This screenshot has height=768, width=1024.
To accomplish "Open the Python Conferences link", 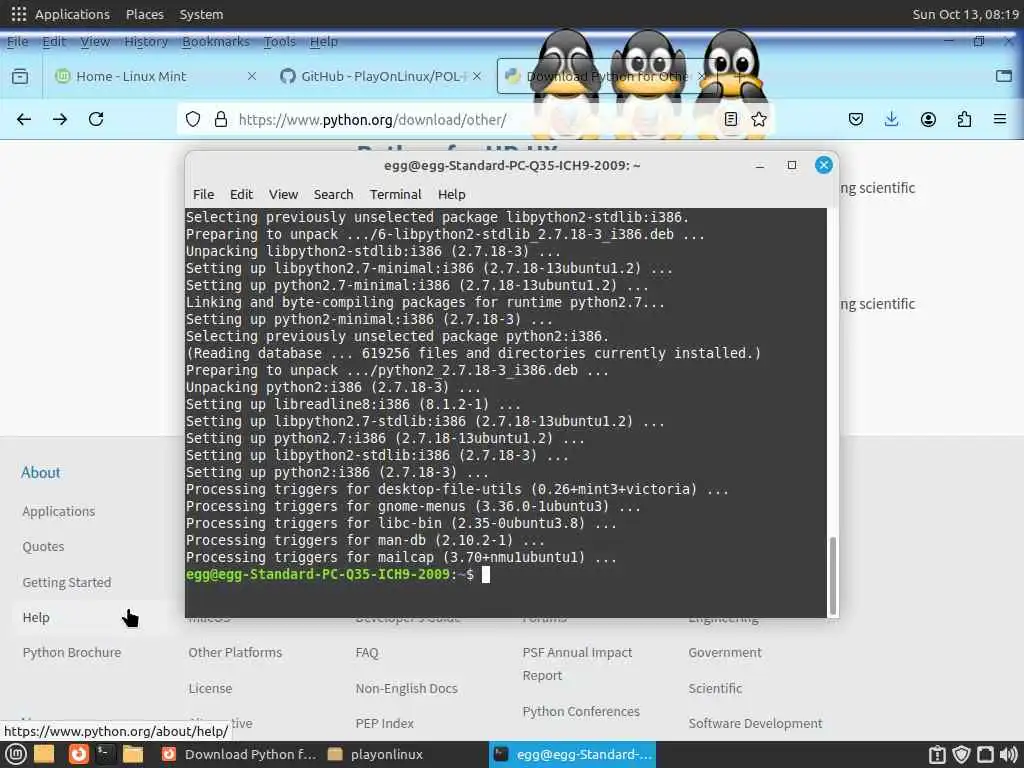I will pyautogui.click(x=581, y=711).
